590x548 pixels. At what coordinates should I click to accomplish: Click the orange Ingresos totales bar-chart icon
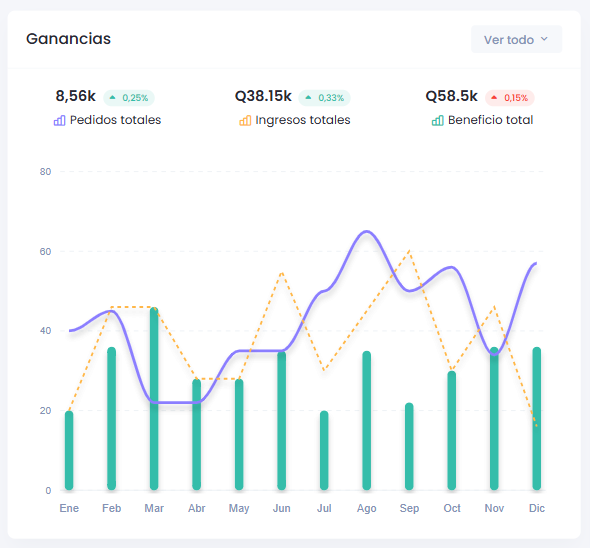pos(245,120)
